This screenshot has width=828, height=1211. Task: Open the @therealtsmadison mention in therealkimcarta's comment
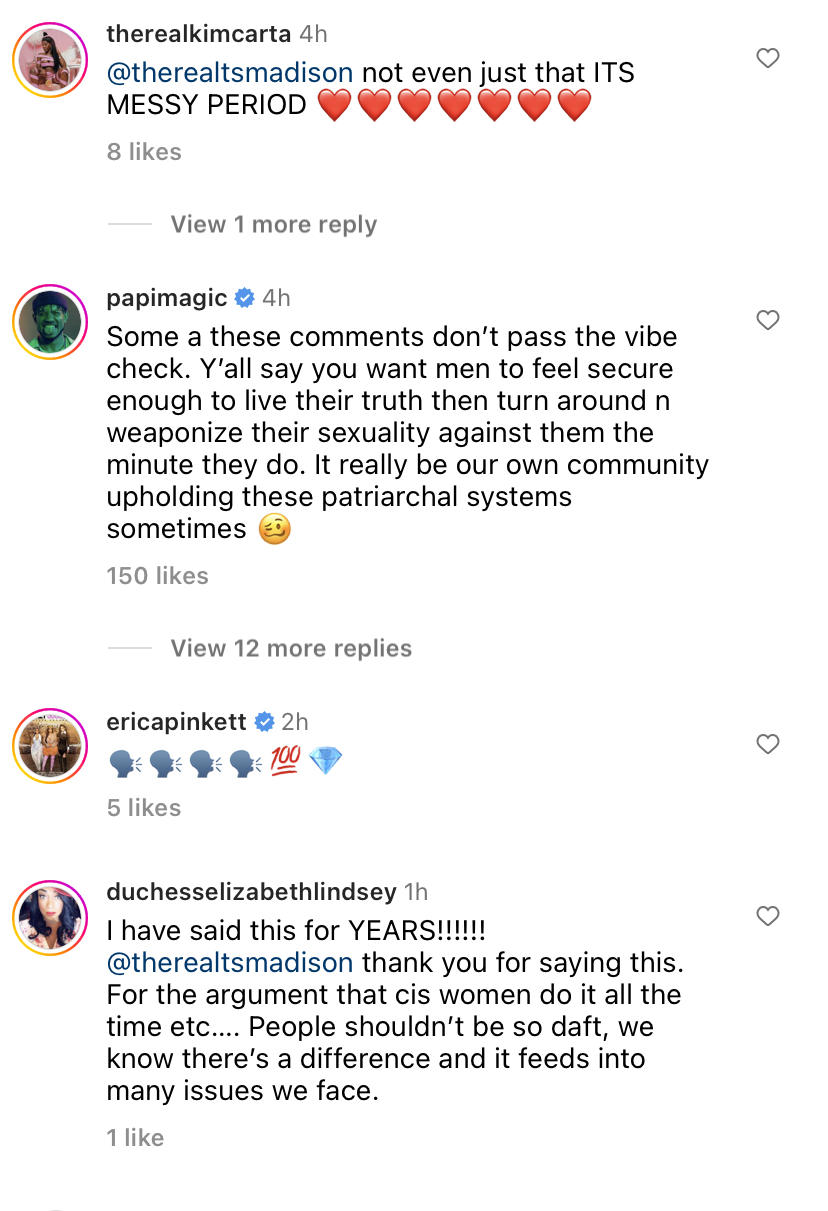point(226,73)
